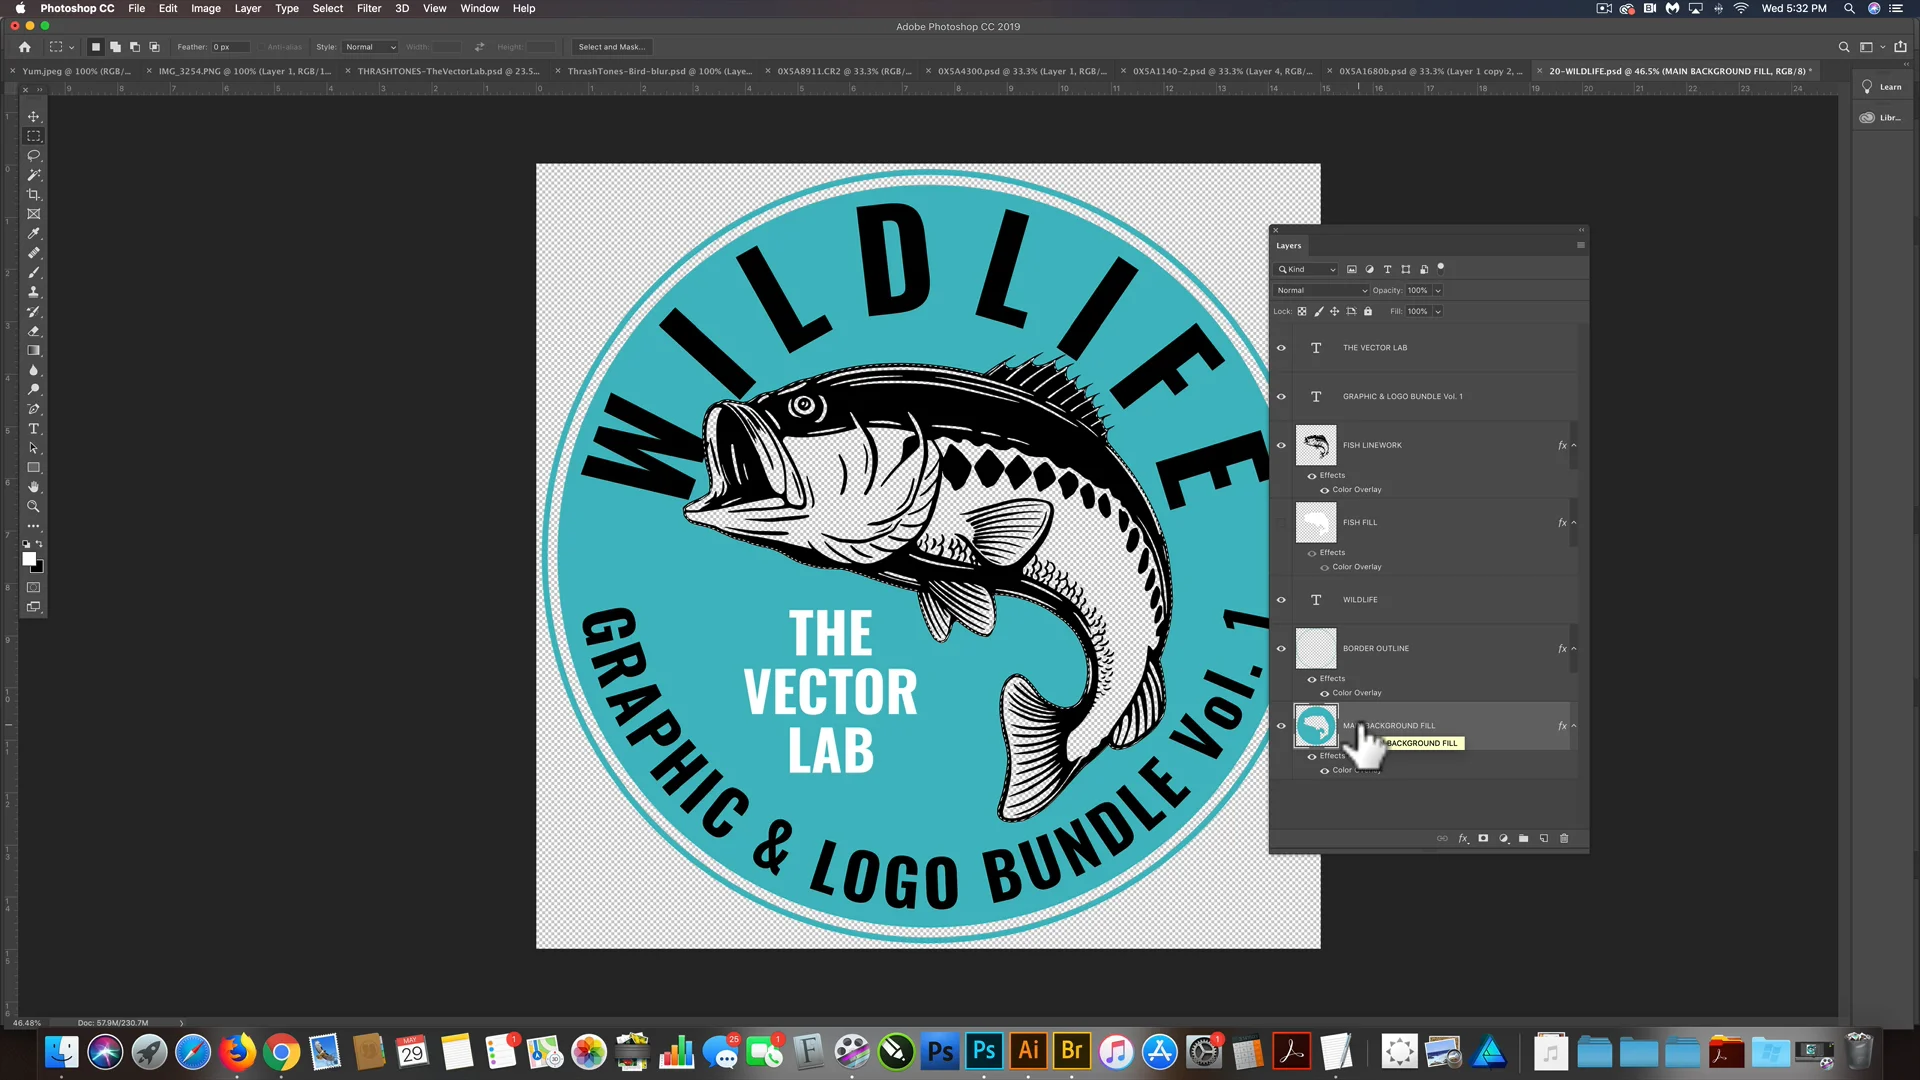The height and width of the screenshot is (1080, 1920).
Task: Open the Opacity dropdown in Layers panel
Action: point(1438,290)
